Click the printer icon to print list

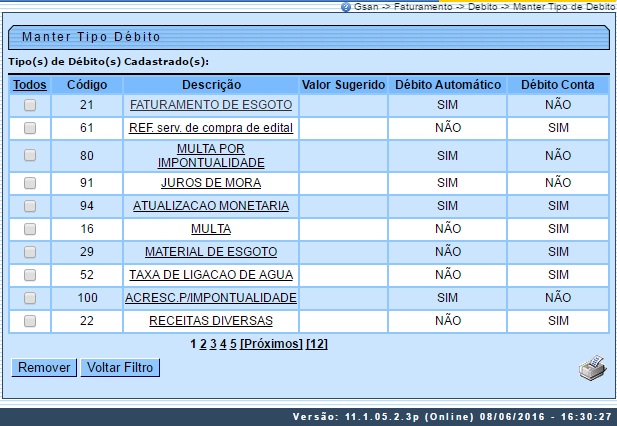point(593,368)
